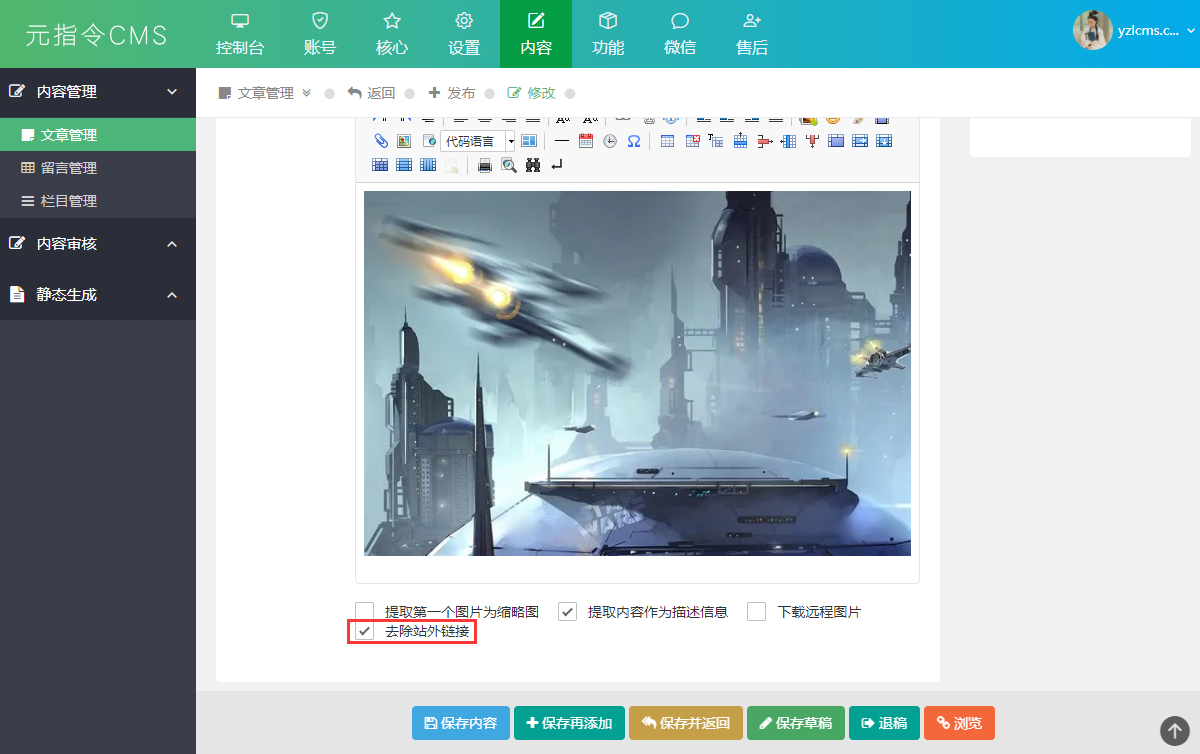Insert the date using the calendar icon
This screenshot has height=754, width=1200.
[x=586, y=141]
